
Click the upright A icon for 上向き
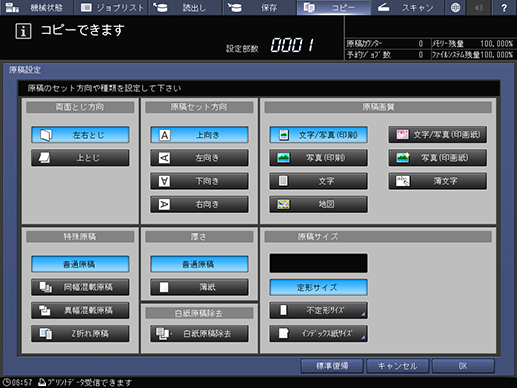pyautogui.click(x=164, y=135)
